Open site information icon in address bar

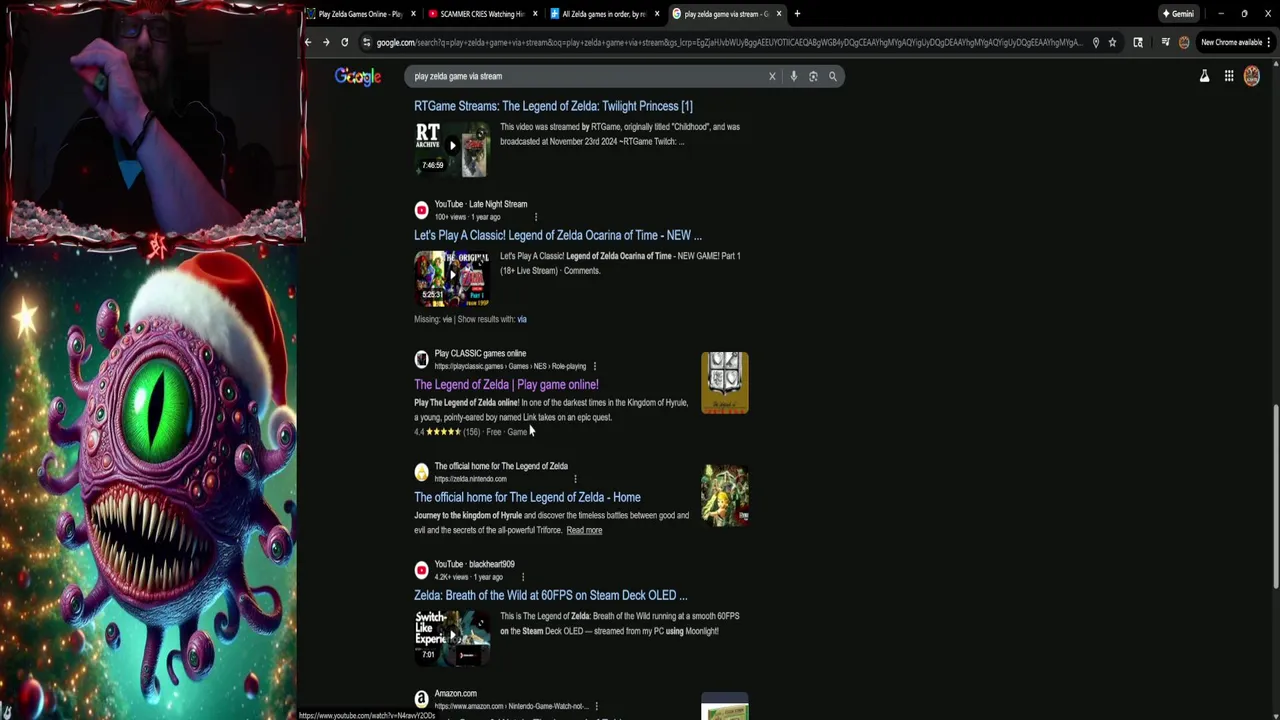tap(367, 42)
